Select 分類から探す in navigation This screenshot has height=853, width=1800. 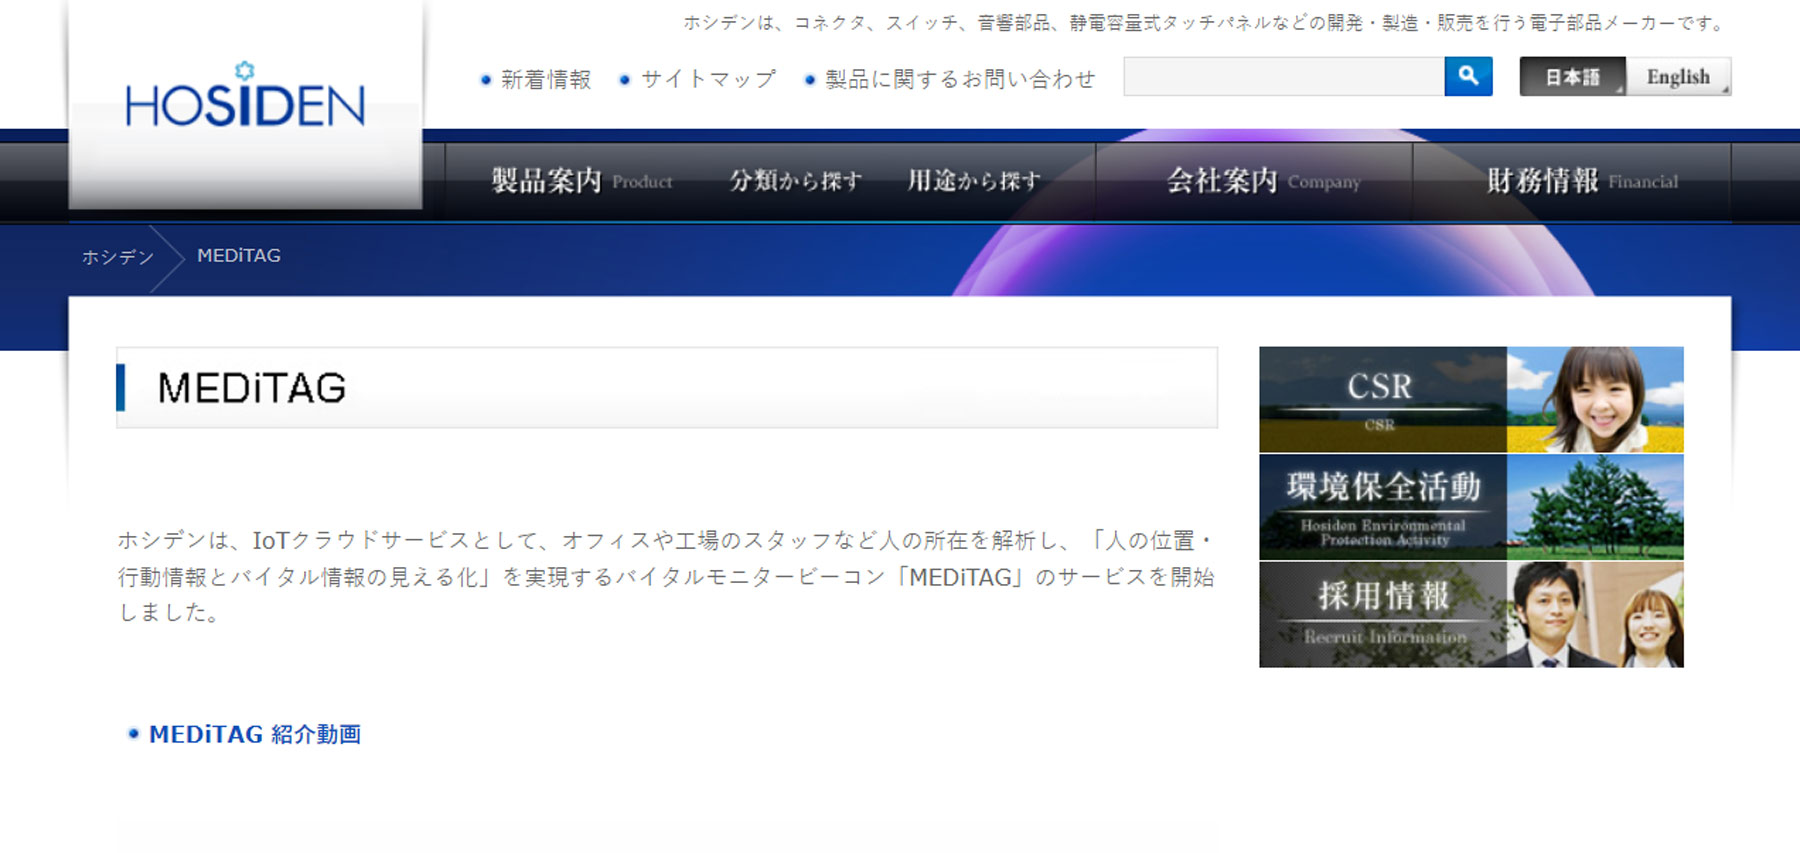(795, 181)
